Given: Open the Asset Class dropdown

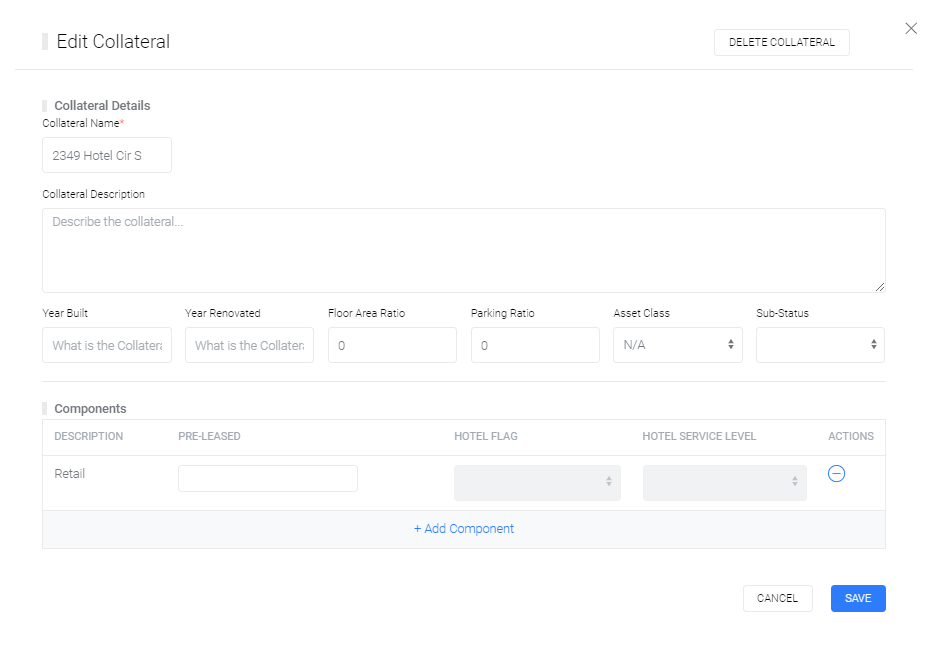Looking at the screenshot, I should (x=678, y=345).
